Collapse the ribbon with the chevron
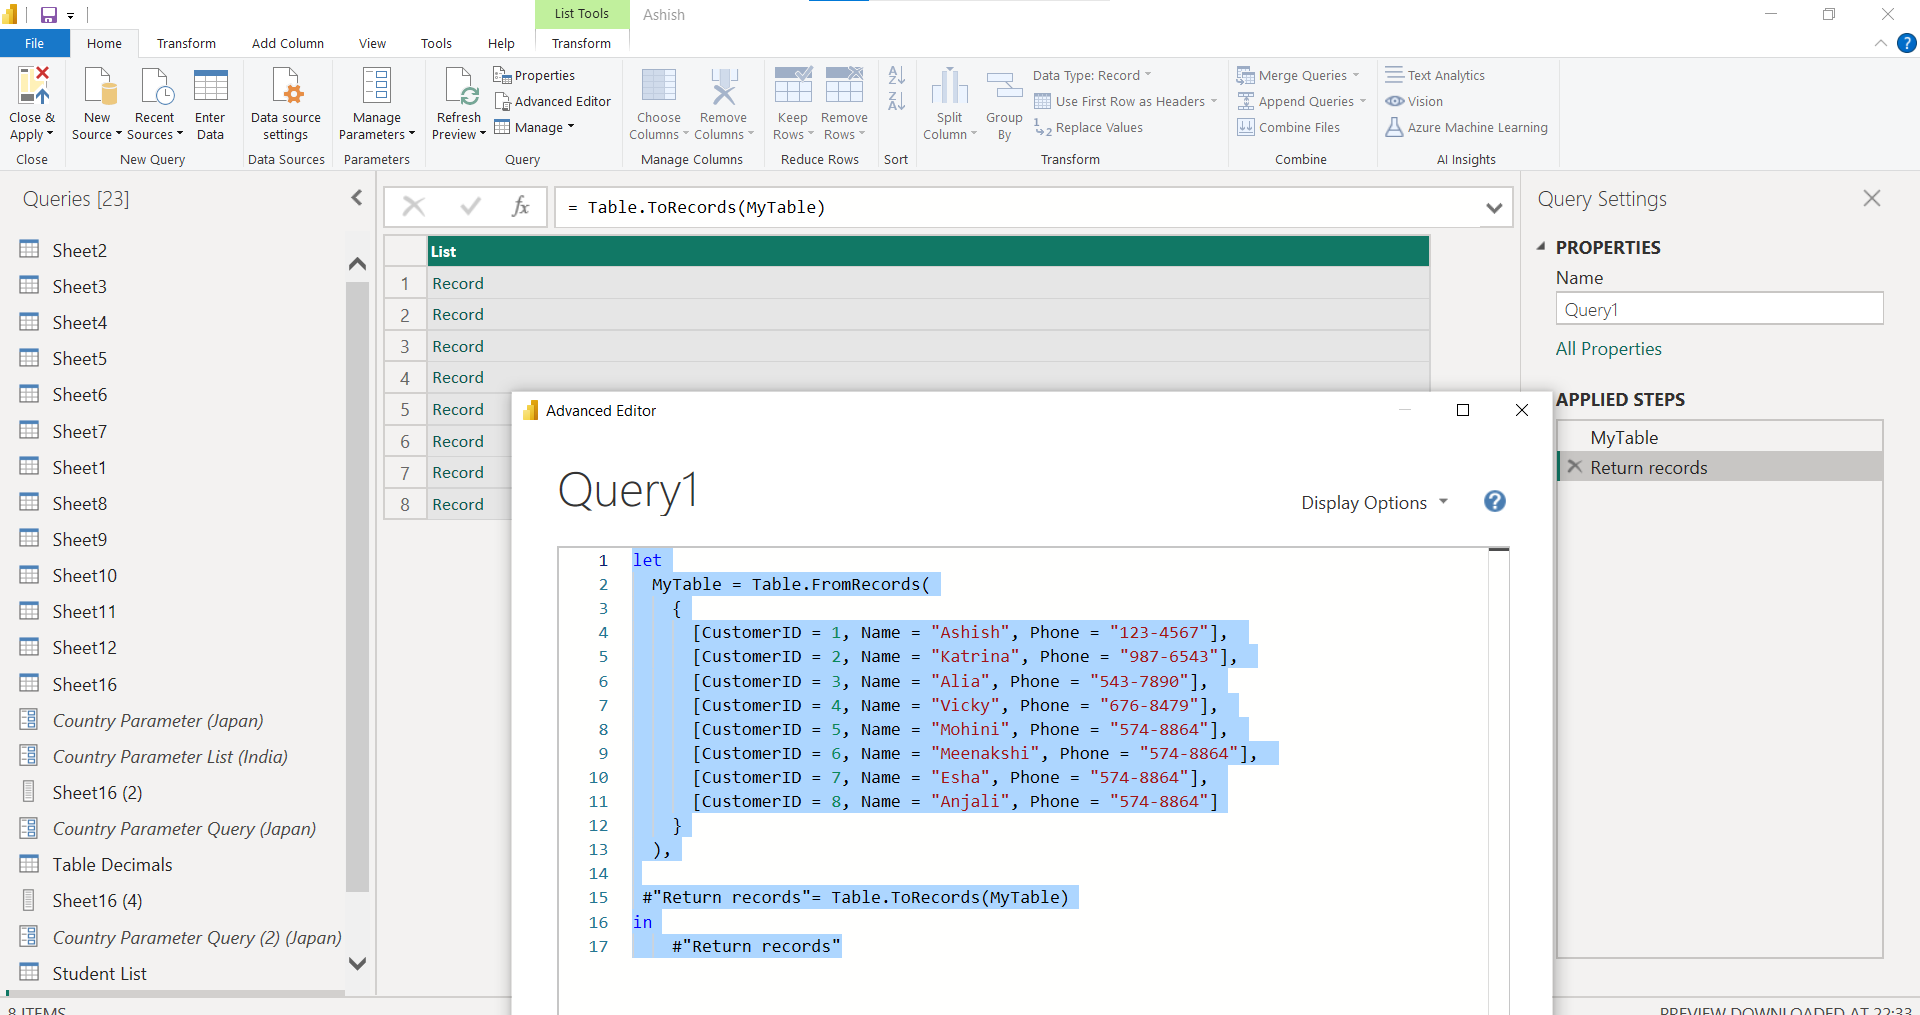This screenshot has width=1920, height=1015. point(1880,43)
